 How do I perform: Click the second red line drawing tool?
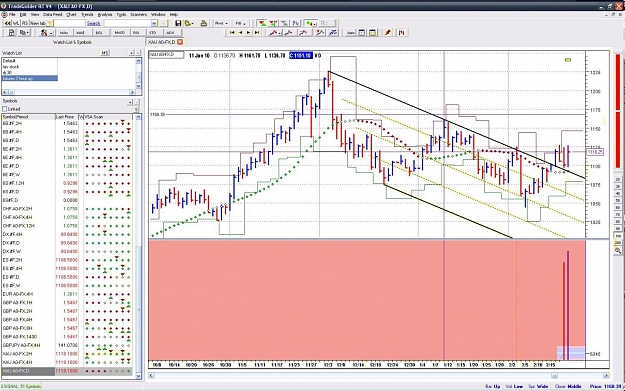[x=289, y=33]
